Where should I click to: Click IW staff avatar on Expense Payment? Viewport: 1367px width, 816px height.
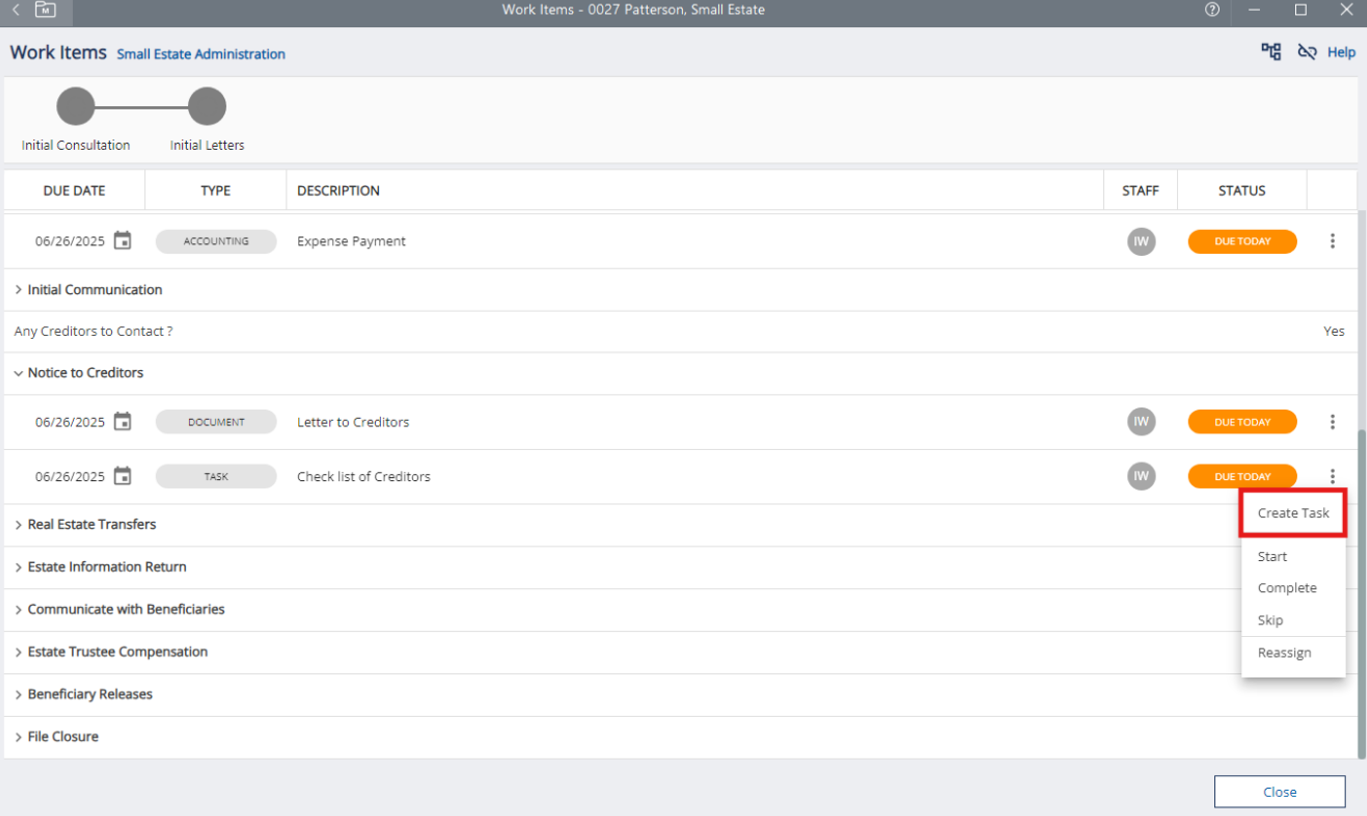[x=1141, y=241]
